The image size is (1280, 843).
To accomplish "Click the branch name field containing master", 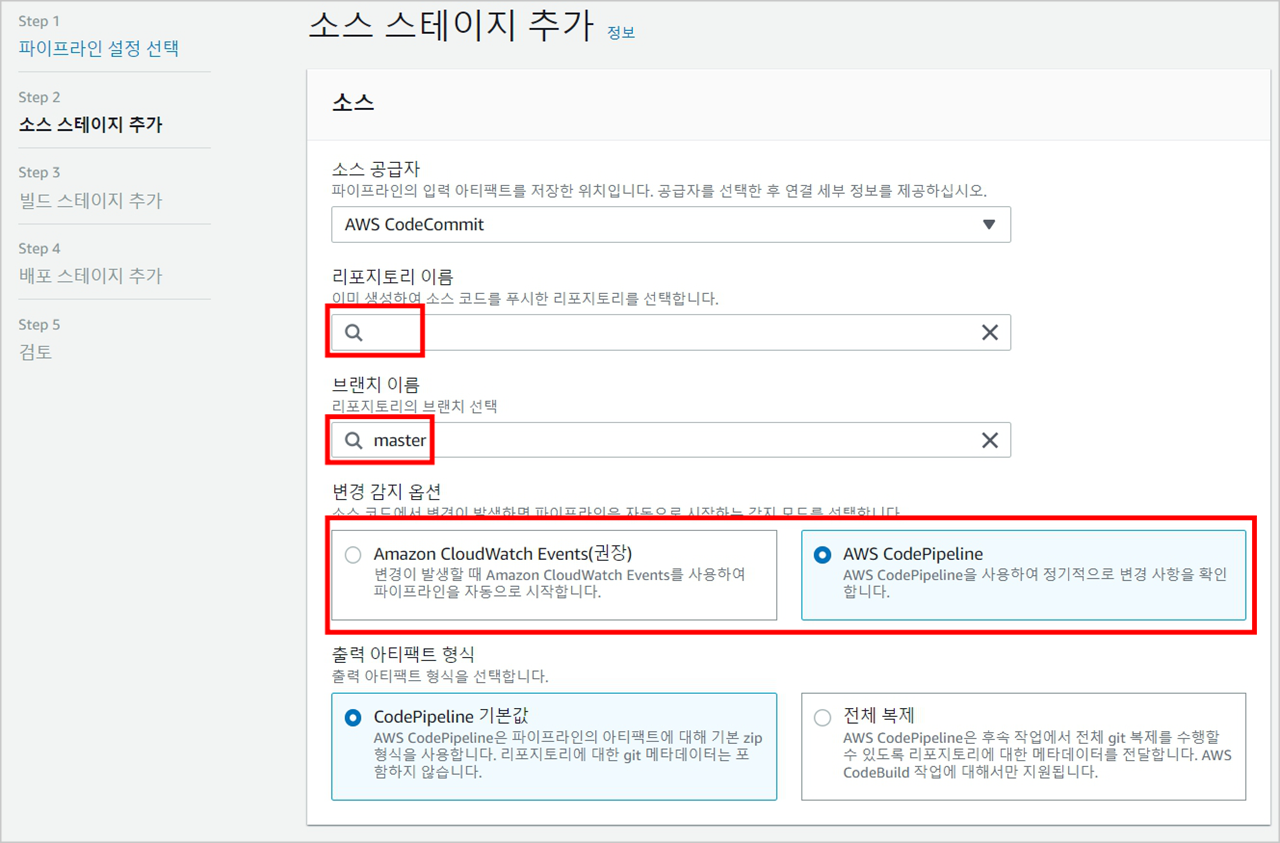I will coord(671,440).
